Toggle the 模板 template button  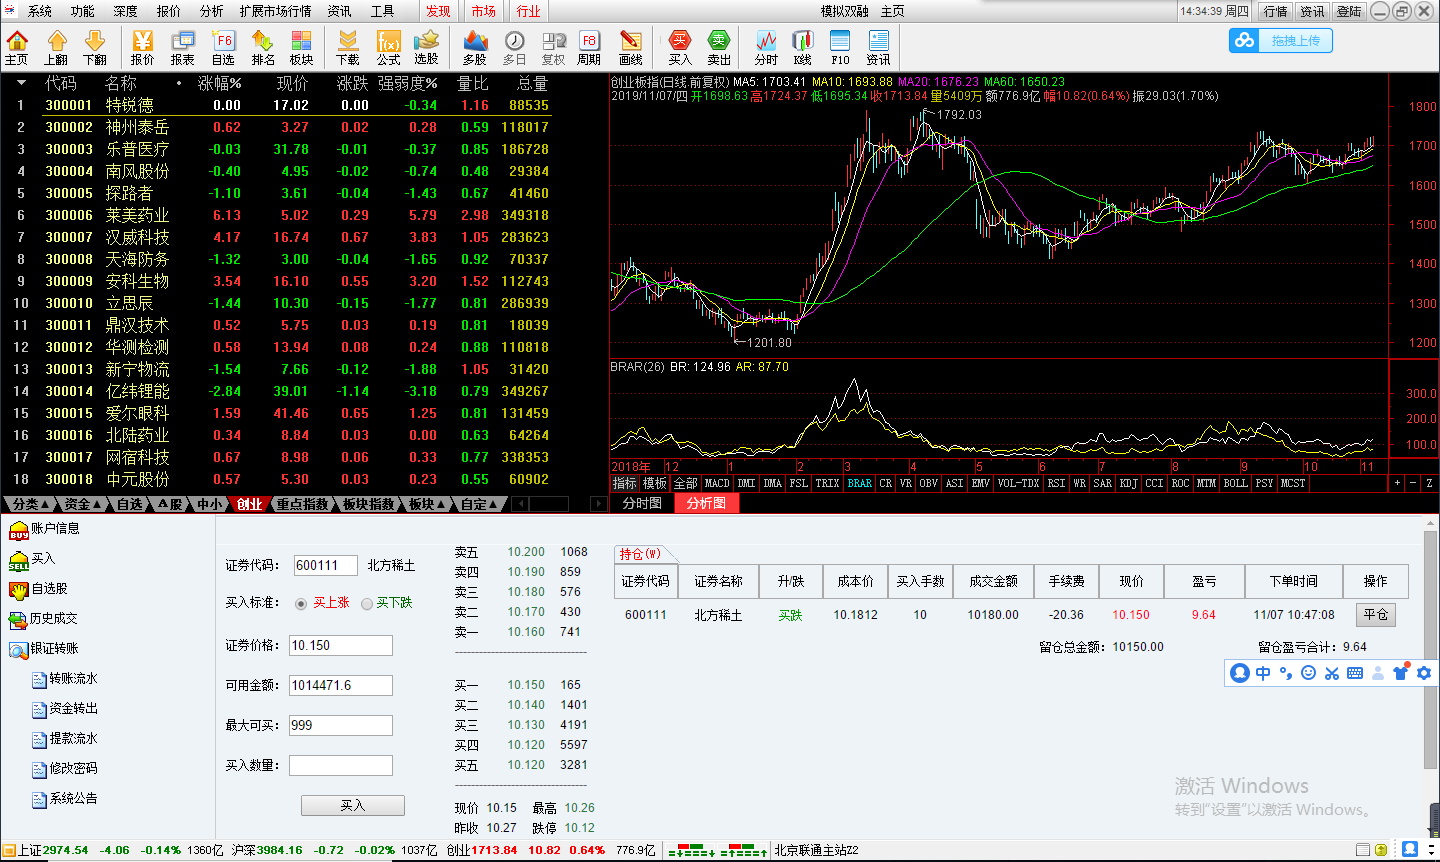tap(655, 483)
